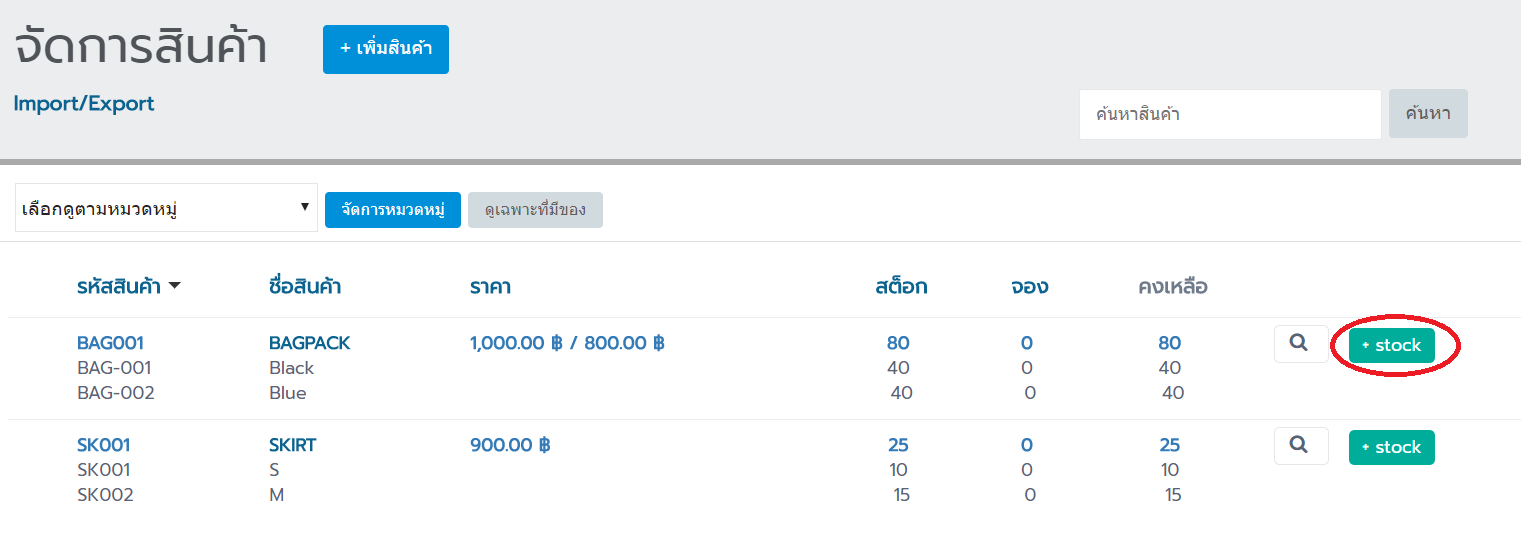Add stock for BAGPACK product
Screen dimensions: 1521x535
click(x=1391, y=345)
